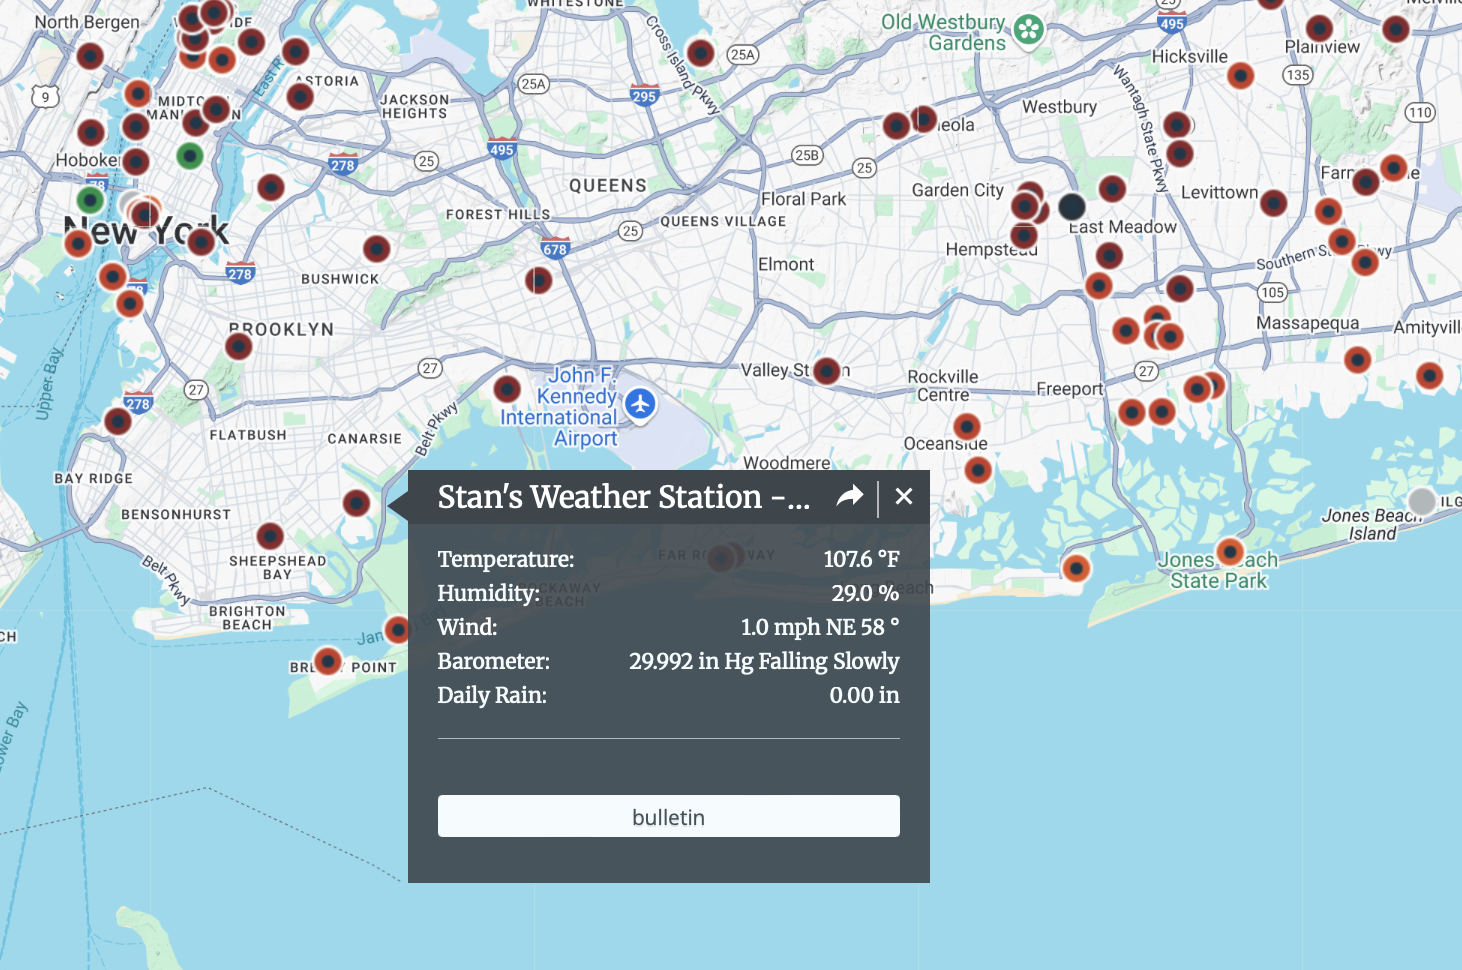Open the station marker right of Levittown
The height and width of the screenshot is (970, 1462).
[x=1273, y=203]
